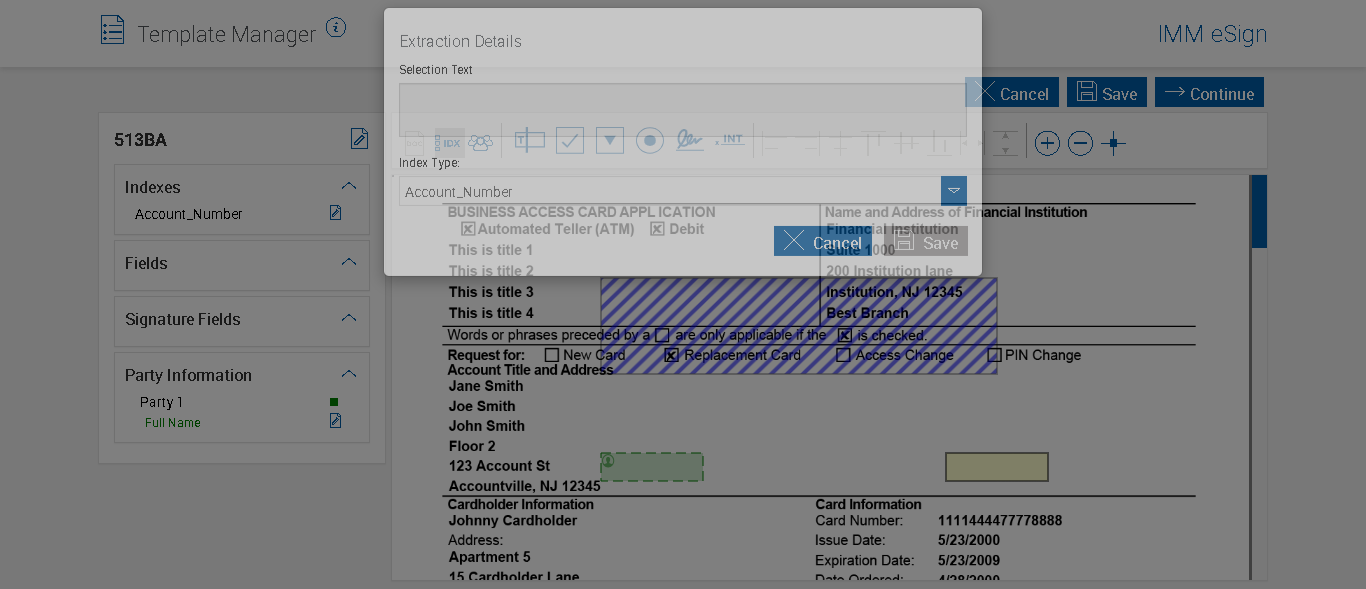Image resolution: width=1366 pixels, height=589 pixels.
Task: Collapse the Signature Fields section
Action: [x=349, y=318]
